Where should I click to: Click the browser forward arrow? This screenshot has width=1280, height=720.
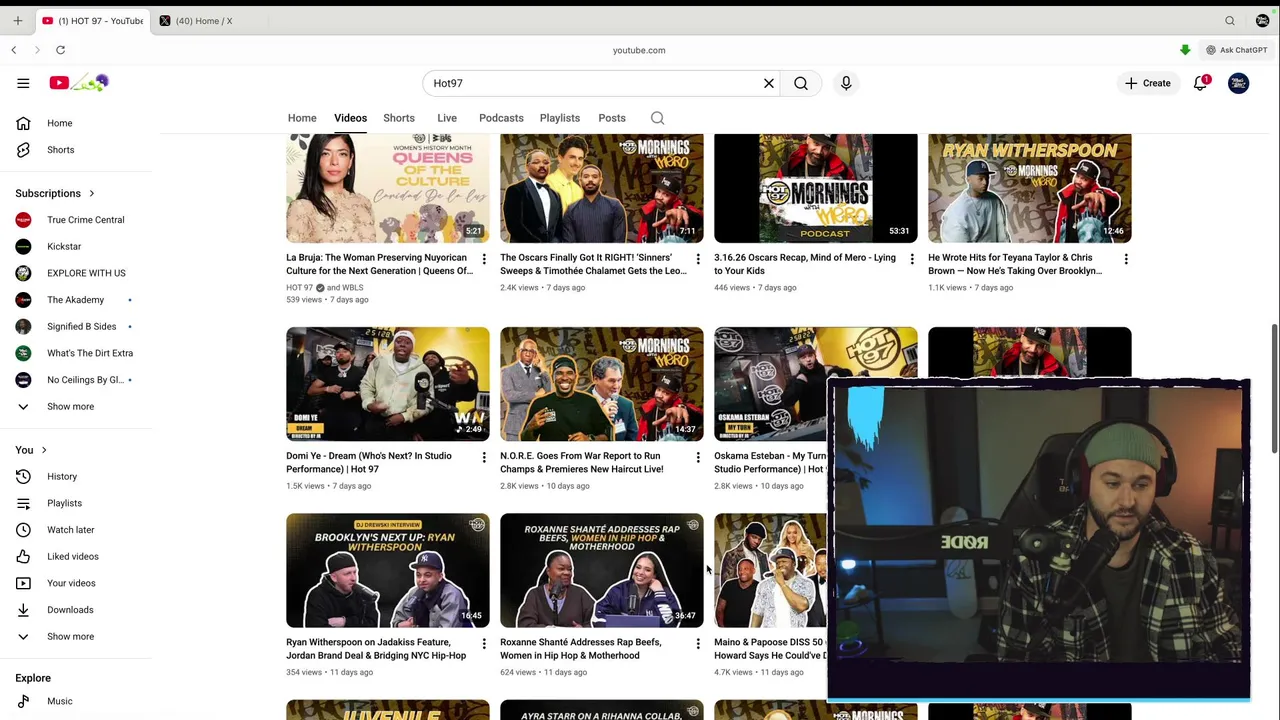click(x=38, y=50)
